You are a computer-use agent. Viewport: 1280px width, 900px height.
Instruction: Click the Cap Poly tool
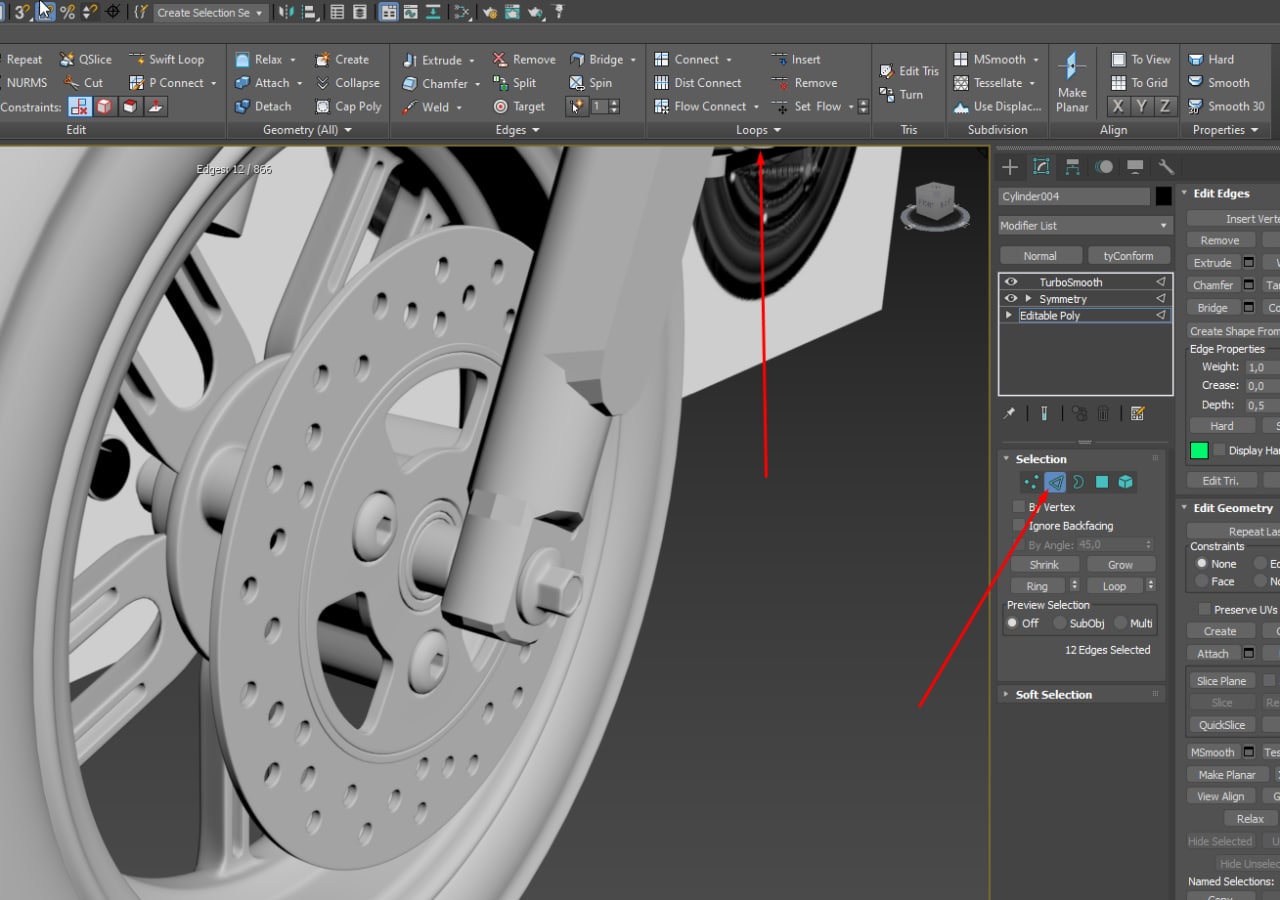click(x=347, y=106)
